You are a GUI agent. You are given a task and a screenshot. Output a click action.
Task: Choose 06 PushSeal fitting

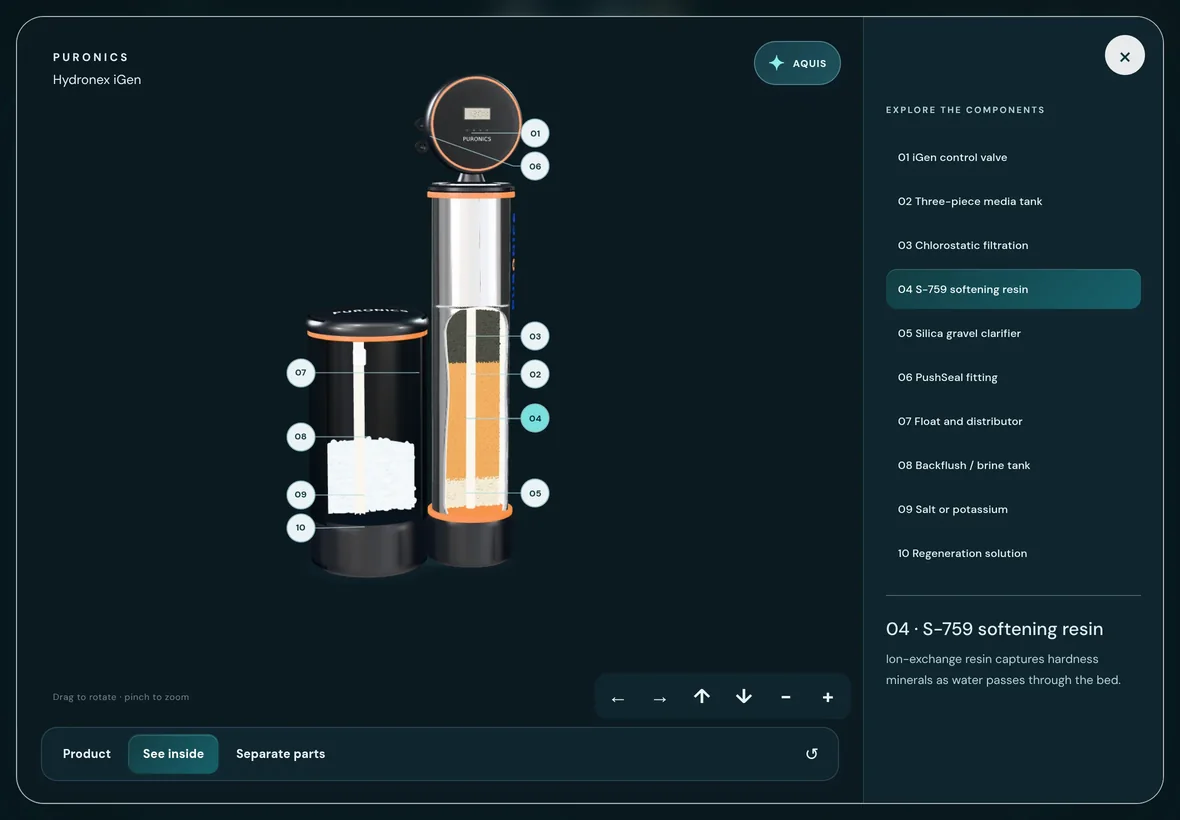[1013, 377]
